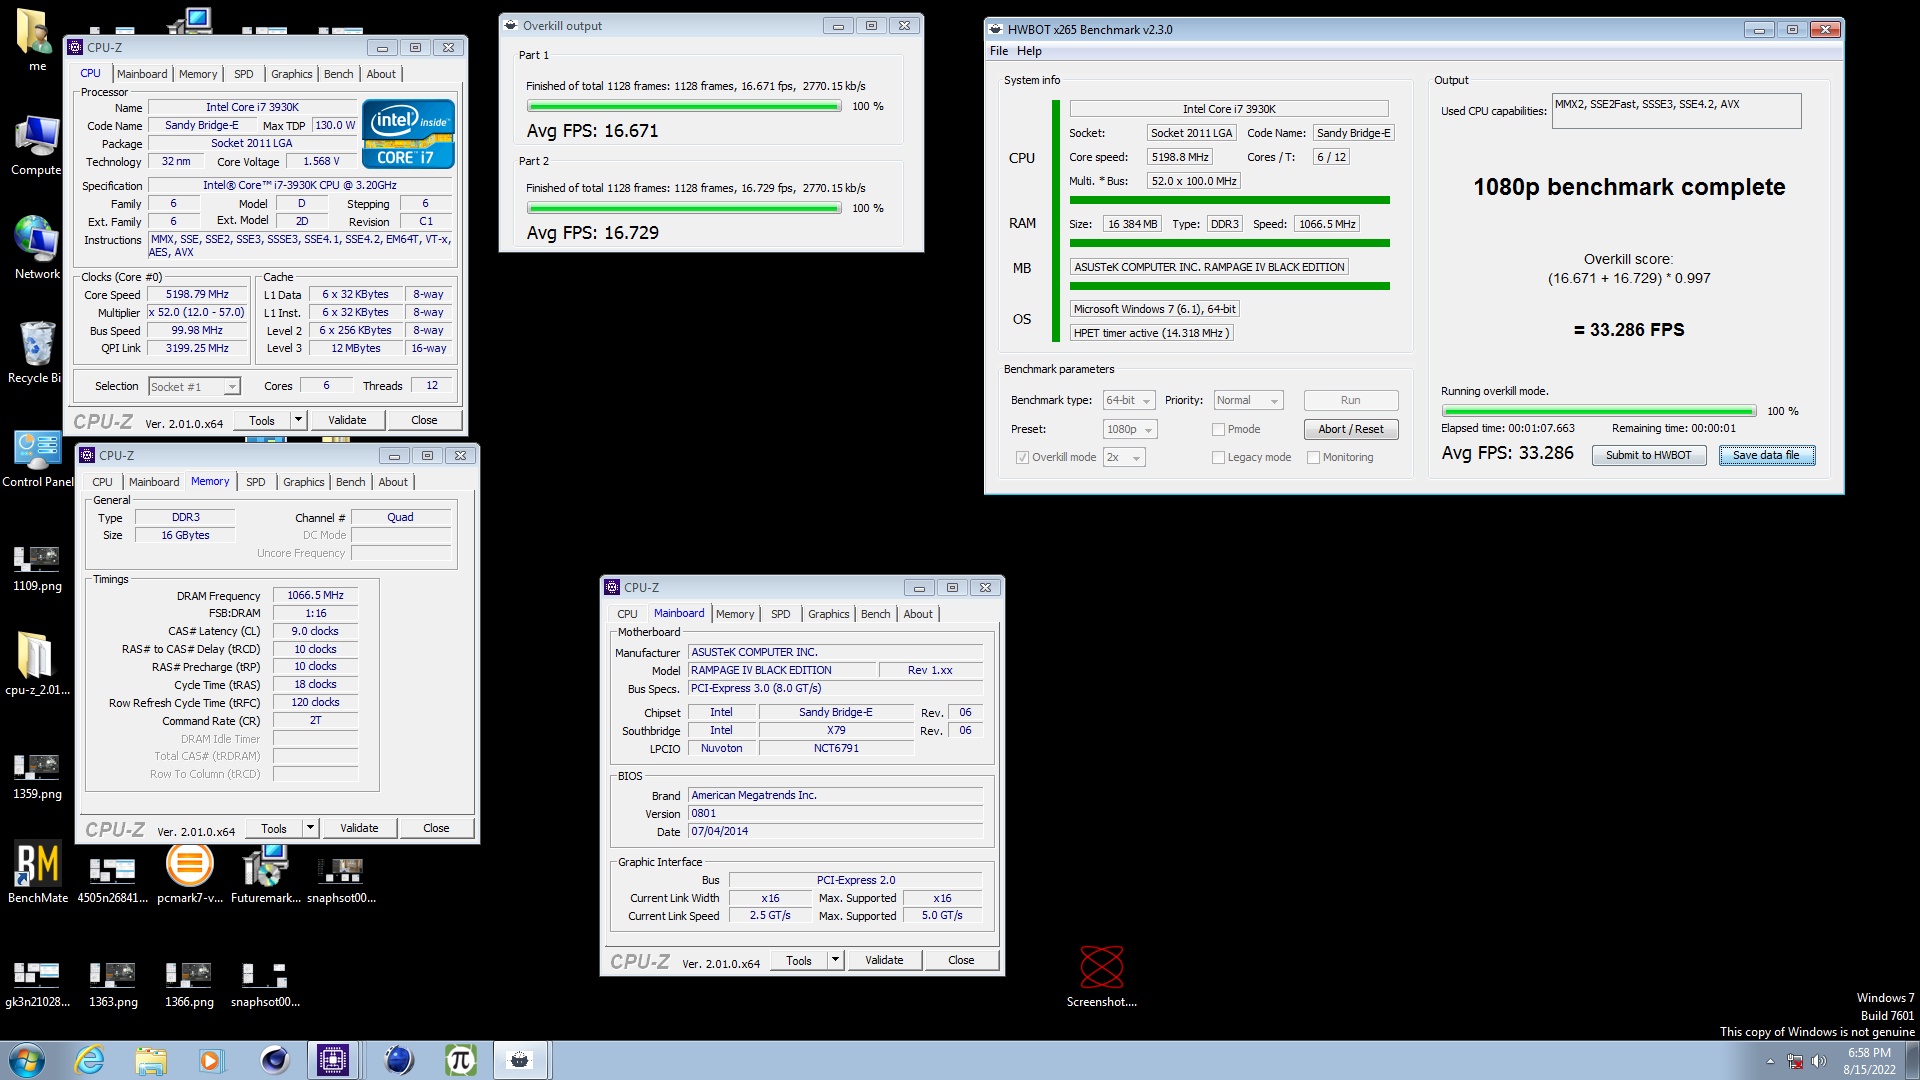This screenshot has height=1080, width=1920.
Task: Open the Overkill 2x multiplier dropdown
Action: 1124,457
